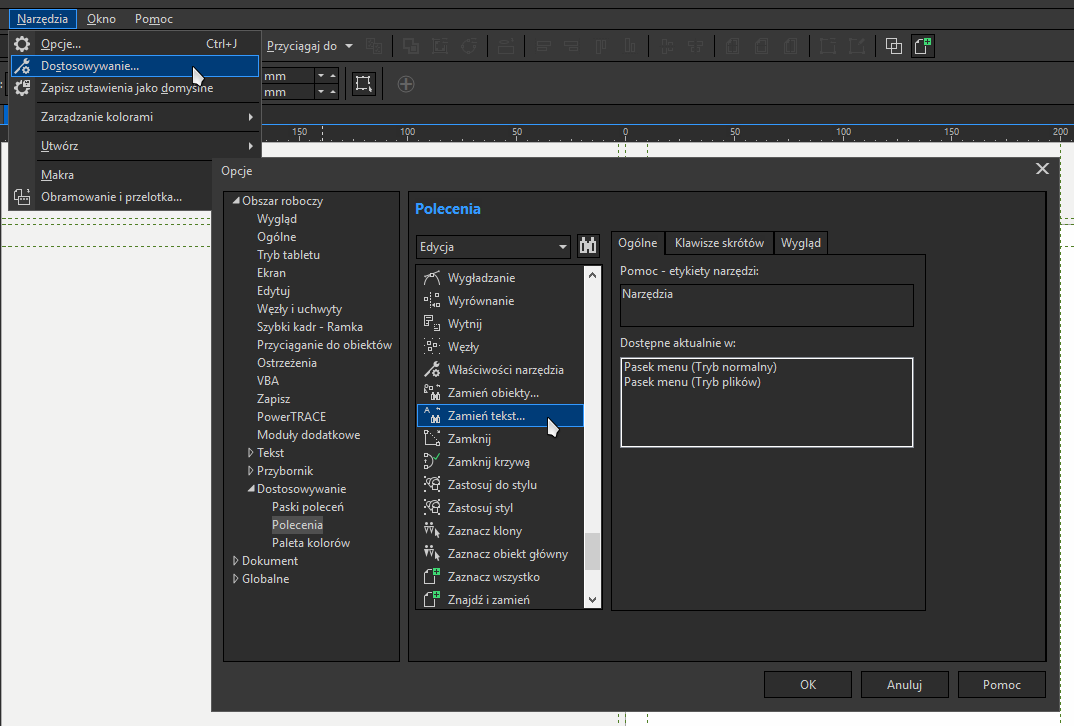Expand the Tekst tree node
This screenshot has width=1074, height=726.
pos(251,453)
